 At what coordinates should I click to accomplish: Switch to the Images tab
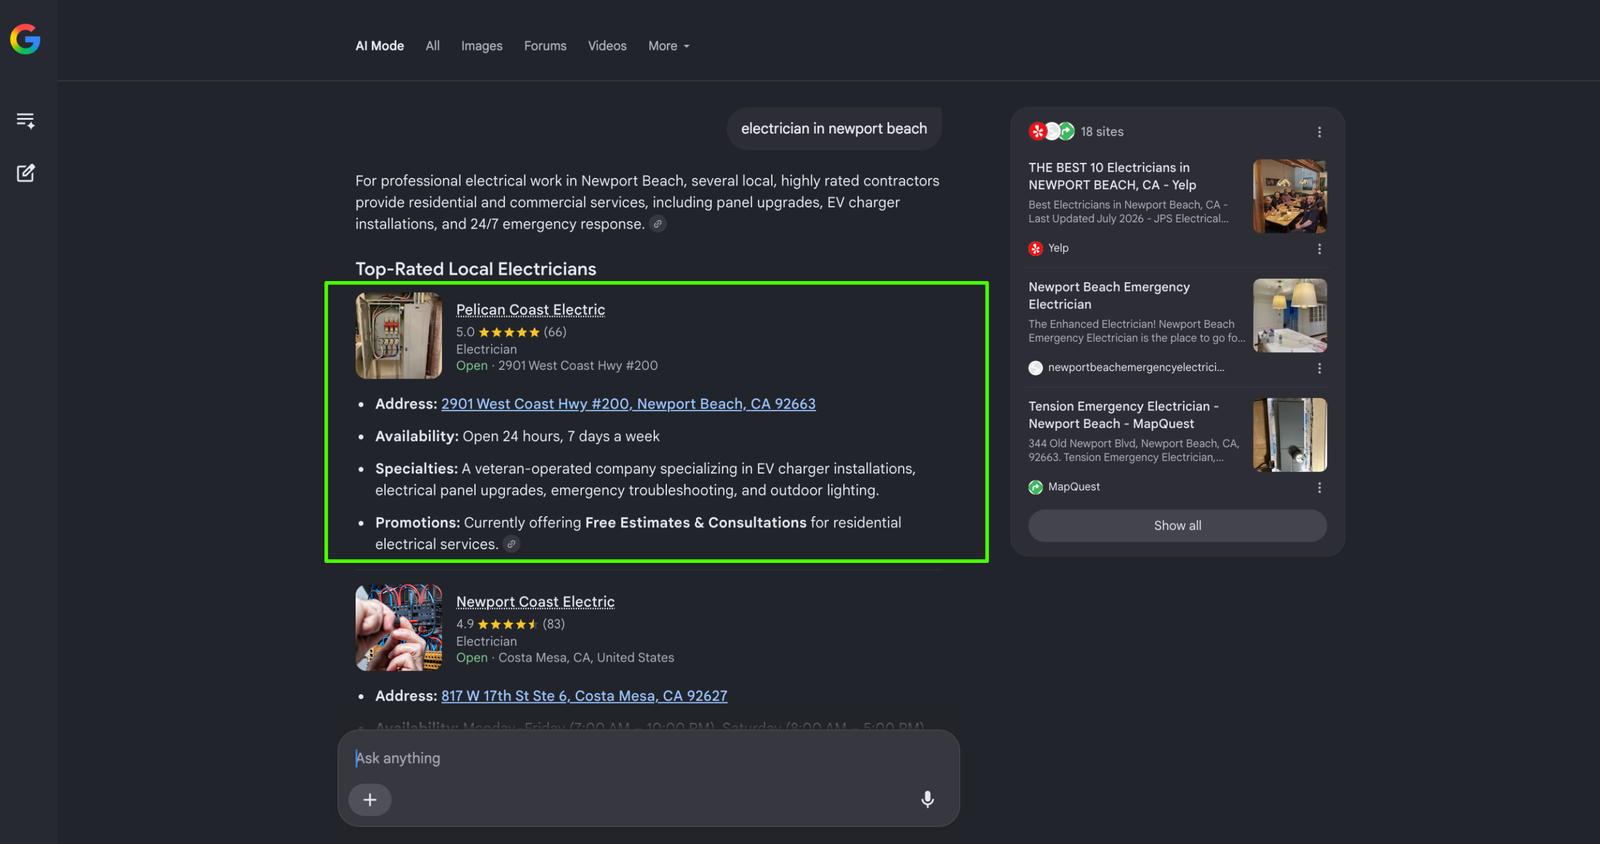click(482, 46)
